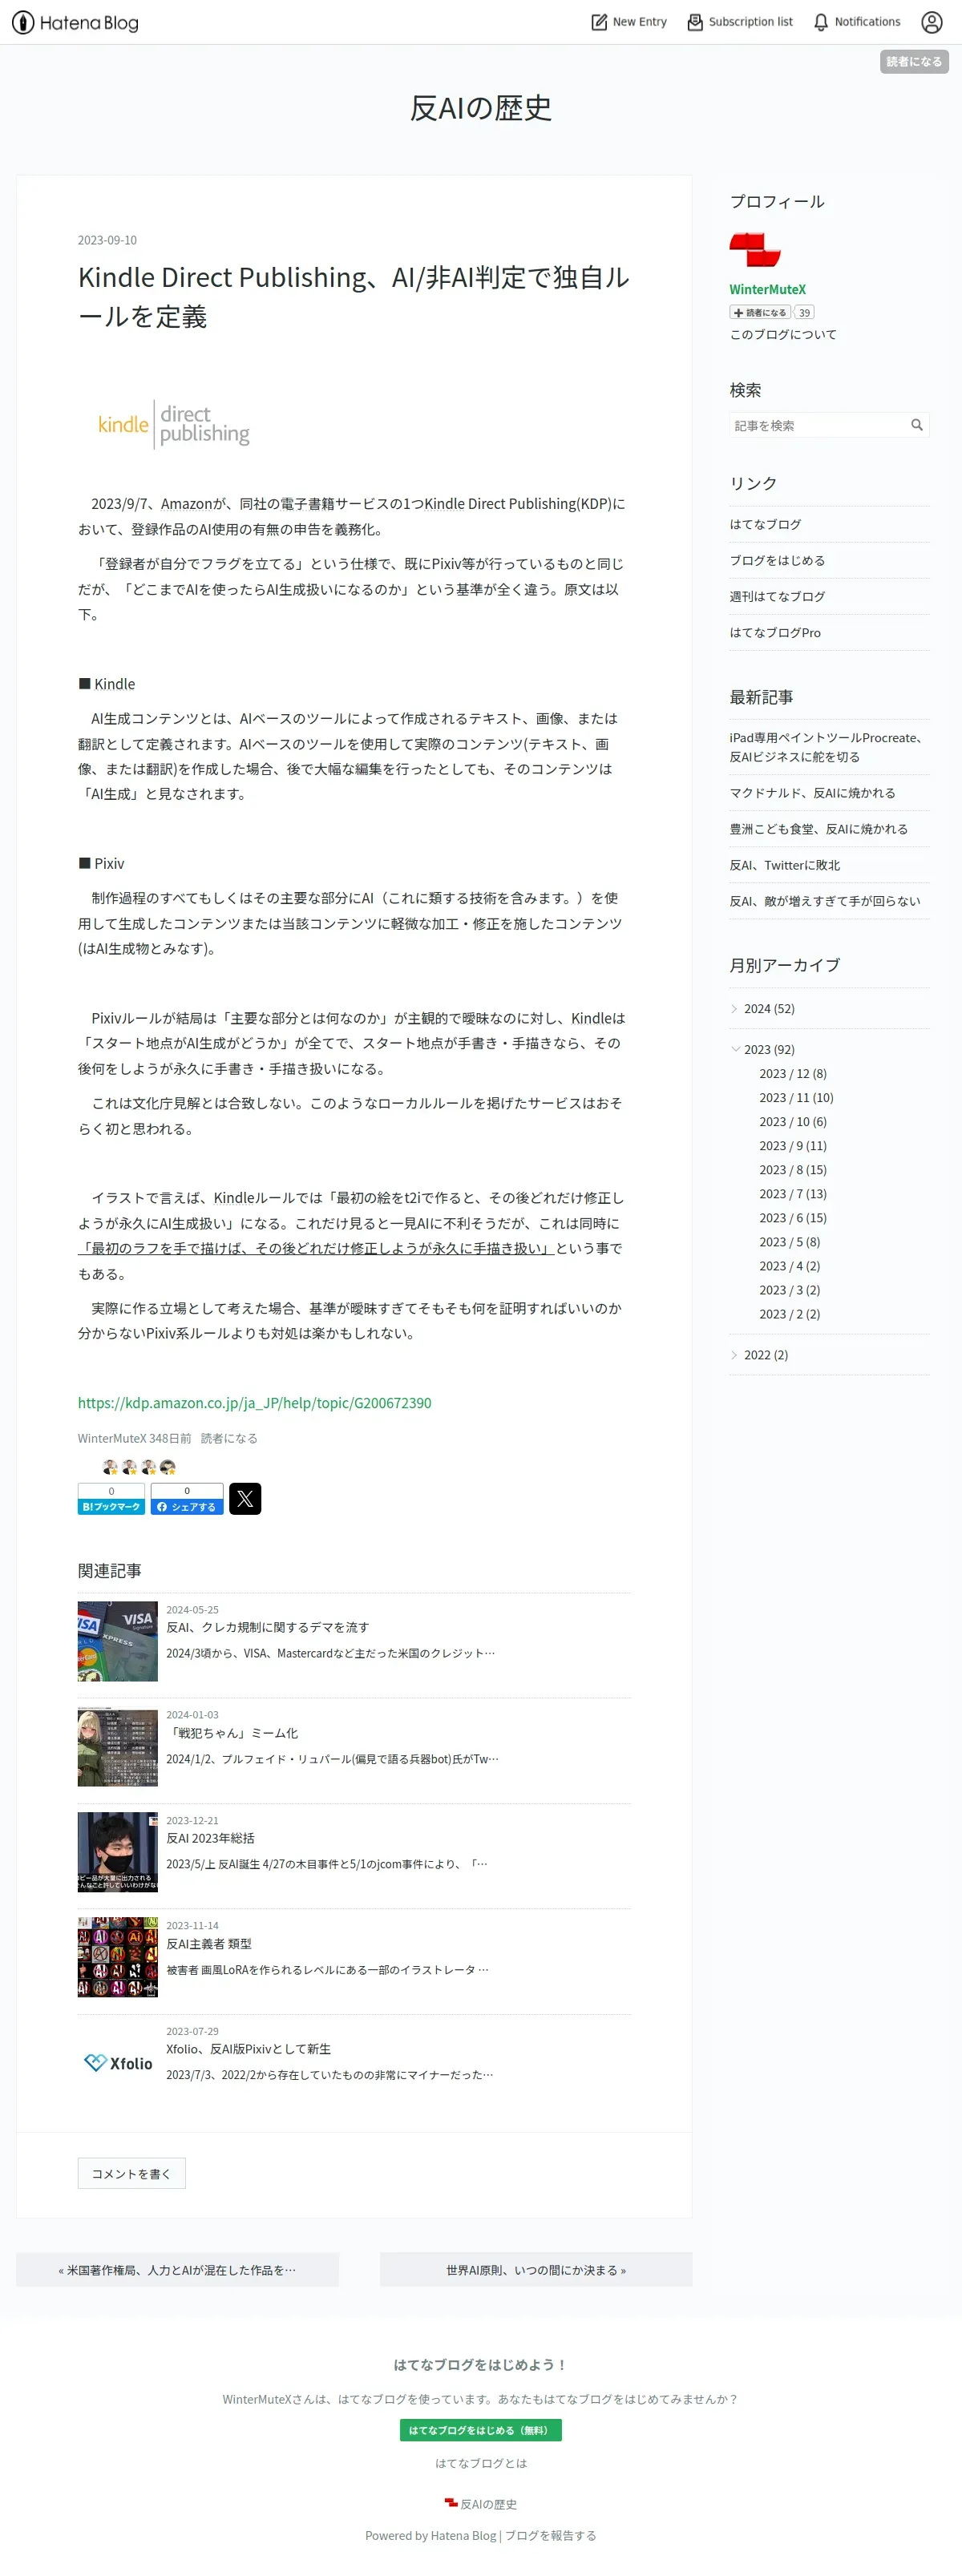Click the underlined 最初のラフを手で描けば text link
The image size is (962, 2576).
click(316, 1248)
